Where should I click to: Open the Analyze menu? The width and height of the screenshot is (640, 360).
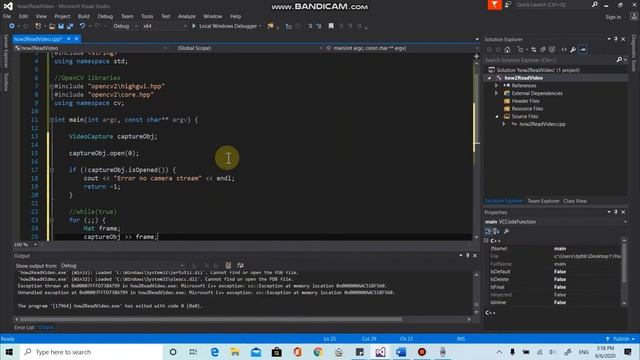[187, 16]
